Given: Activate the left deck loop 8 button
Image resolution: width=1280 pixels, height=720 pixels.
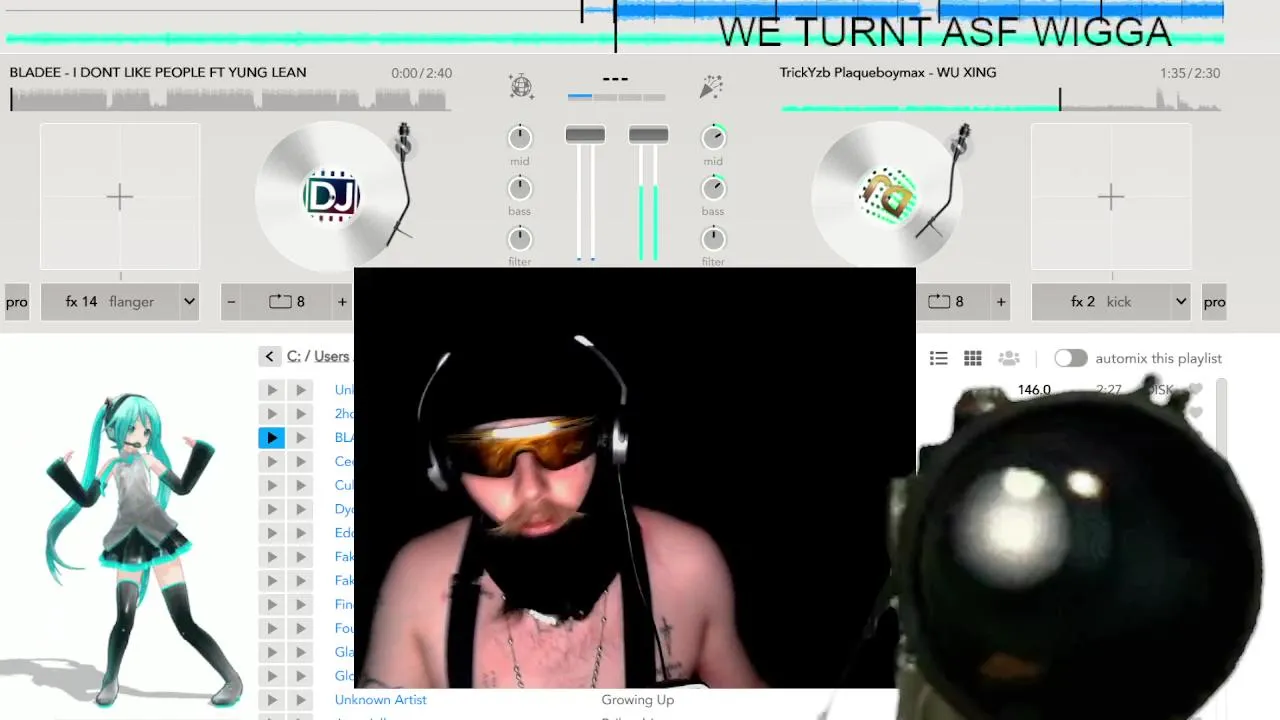Looking at the screenshot, I should click(287, 301).
